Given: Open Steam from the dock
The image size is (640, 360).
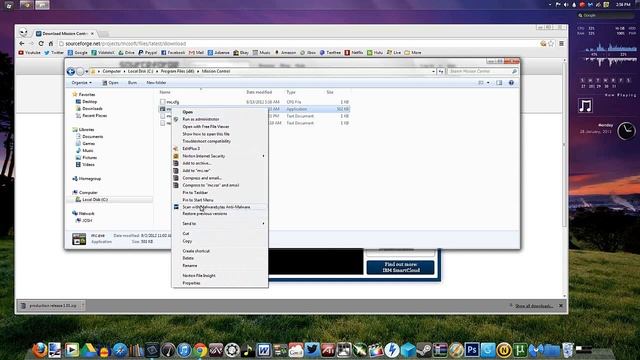Looking at the screenshot, I should coord(424,350).
